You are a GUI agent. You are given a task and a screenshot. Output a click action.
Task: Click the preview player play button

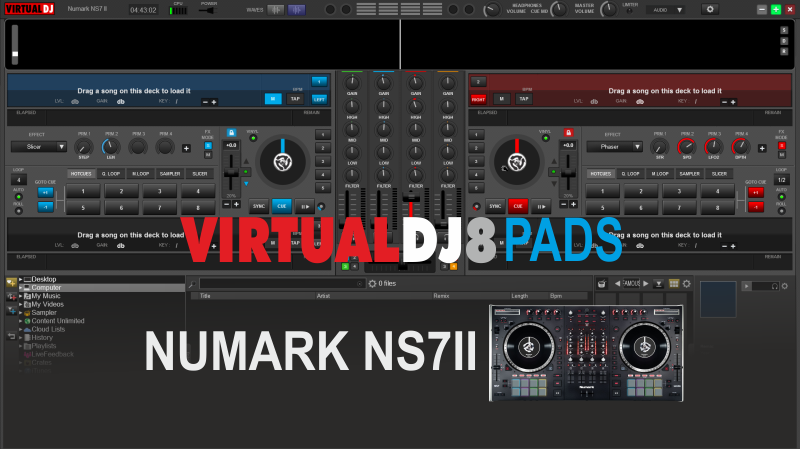click(746, 286)
